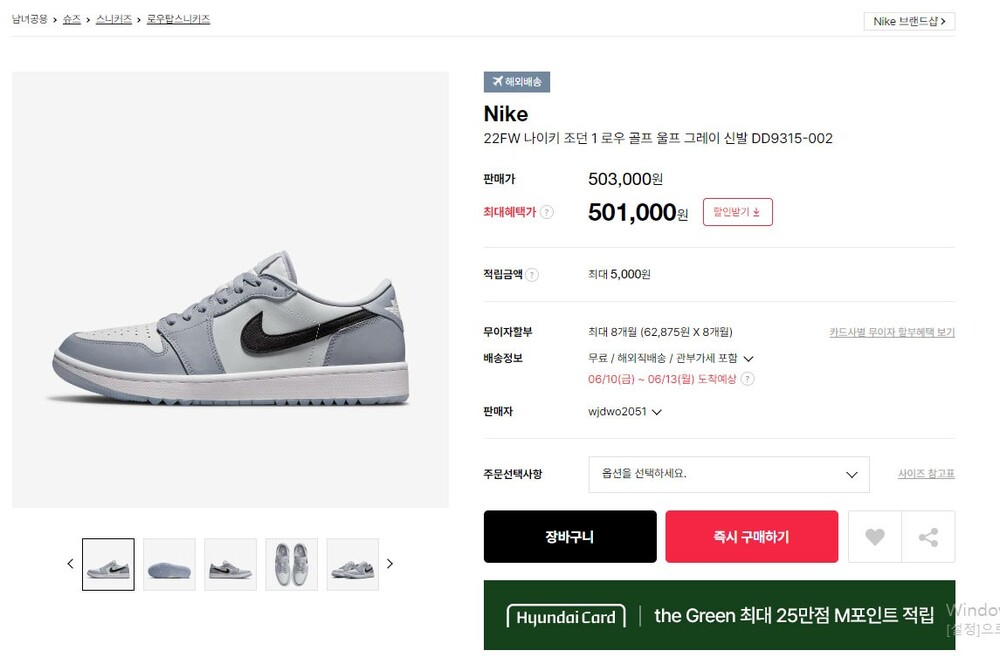Show next product thumbnails with right arrow
This screenshot has width=1000, height=664.
coord(390,564)
